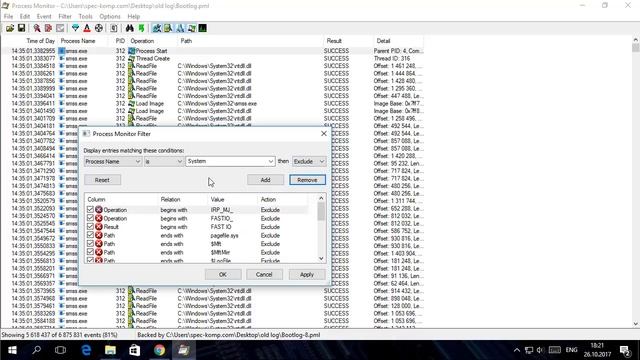Screen dimensions: 640x360
Task: Click the Save toolbar icon
Action: pos(21,28)
